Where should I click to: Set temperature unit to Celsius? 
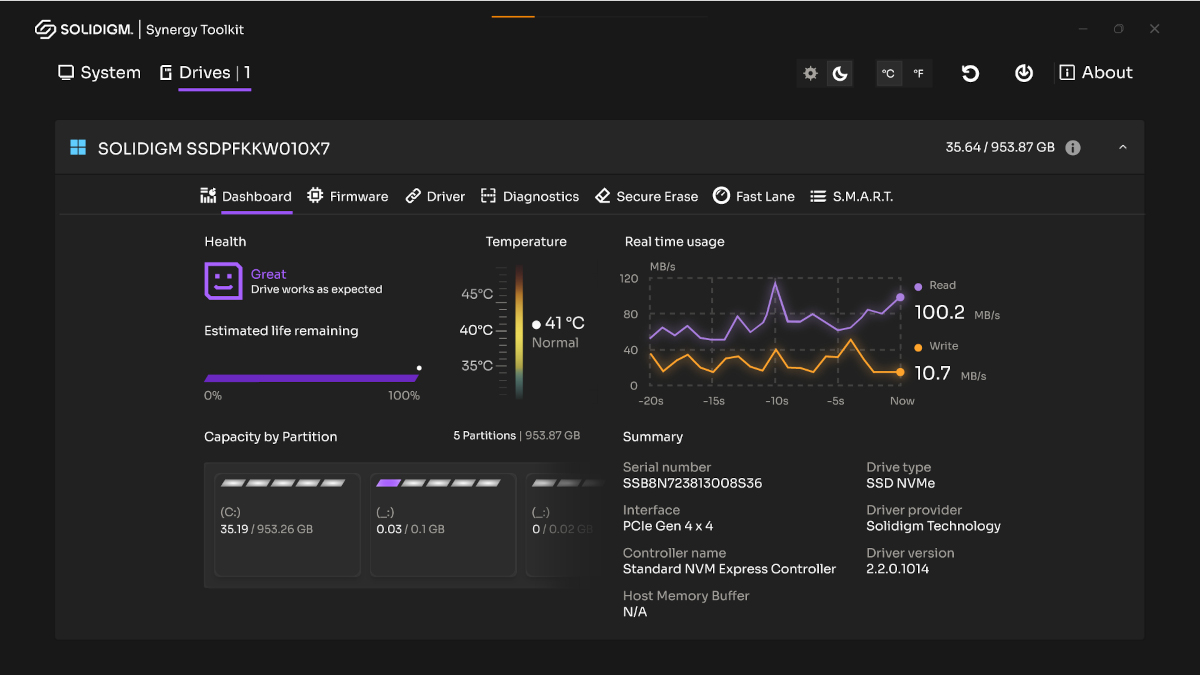coord(888,73)
